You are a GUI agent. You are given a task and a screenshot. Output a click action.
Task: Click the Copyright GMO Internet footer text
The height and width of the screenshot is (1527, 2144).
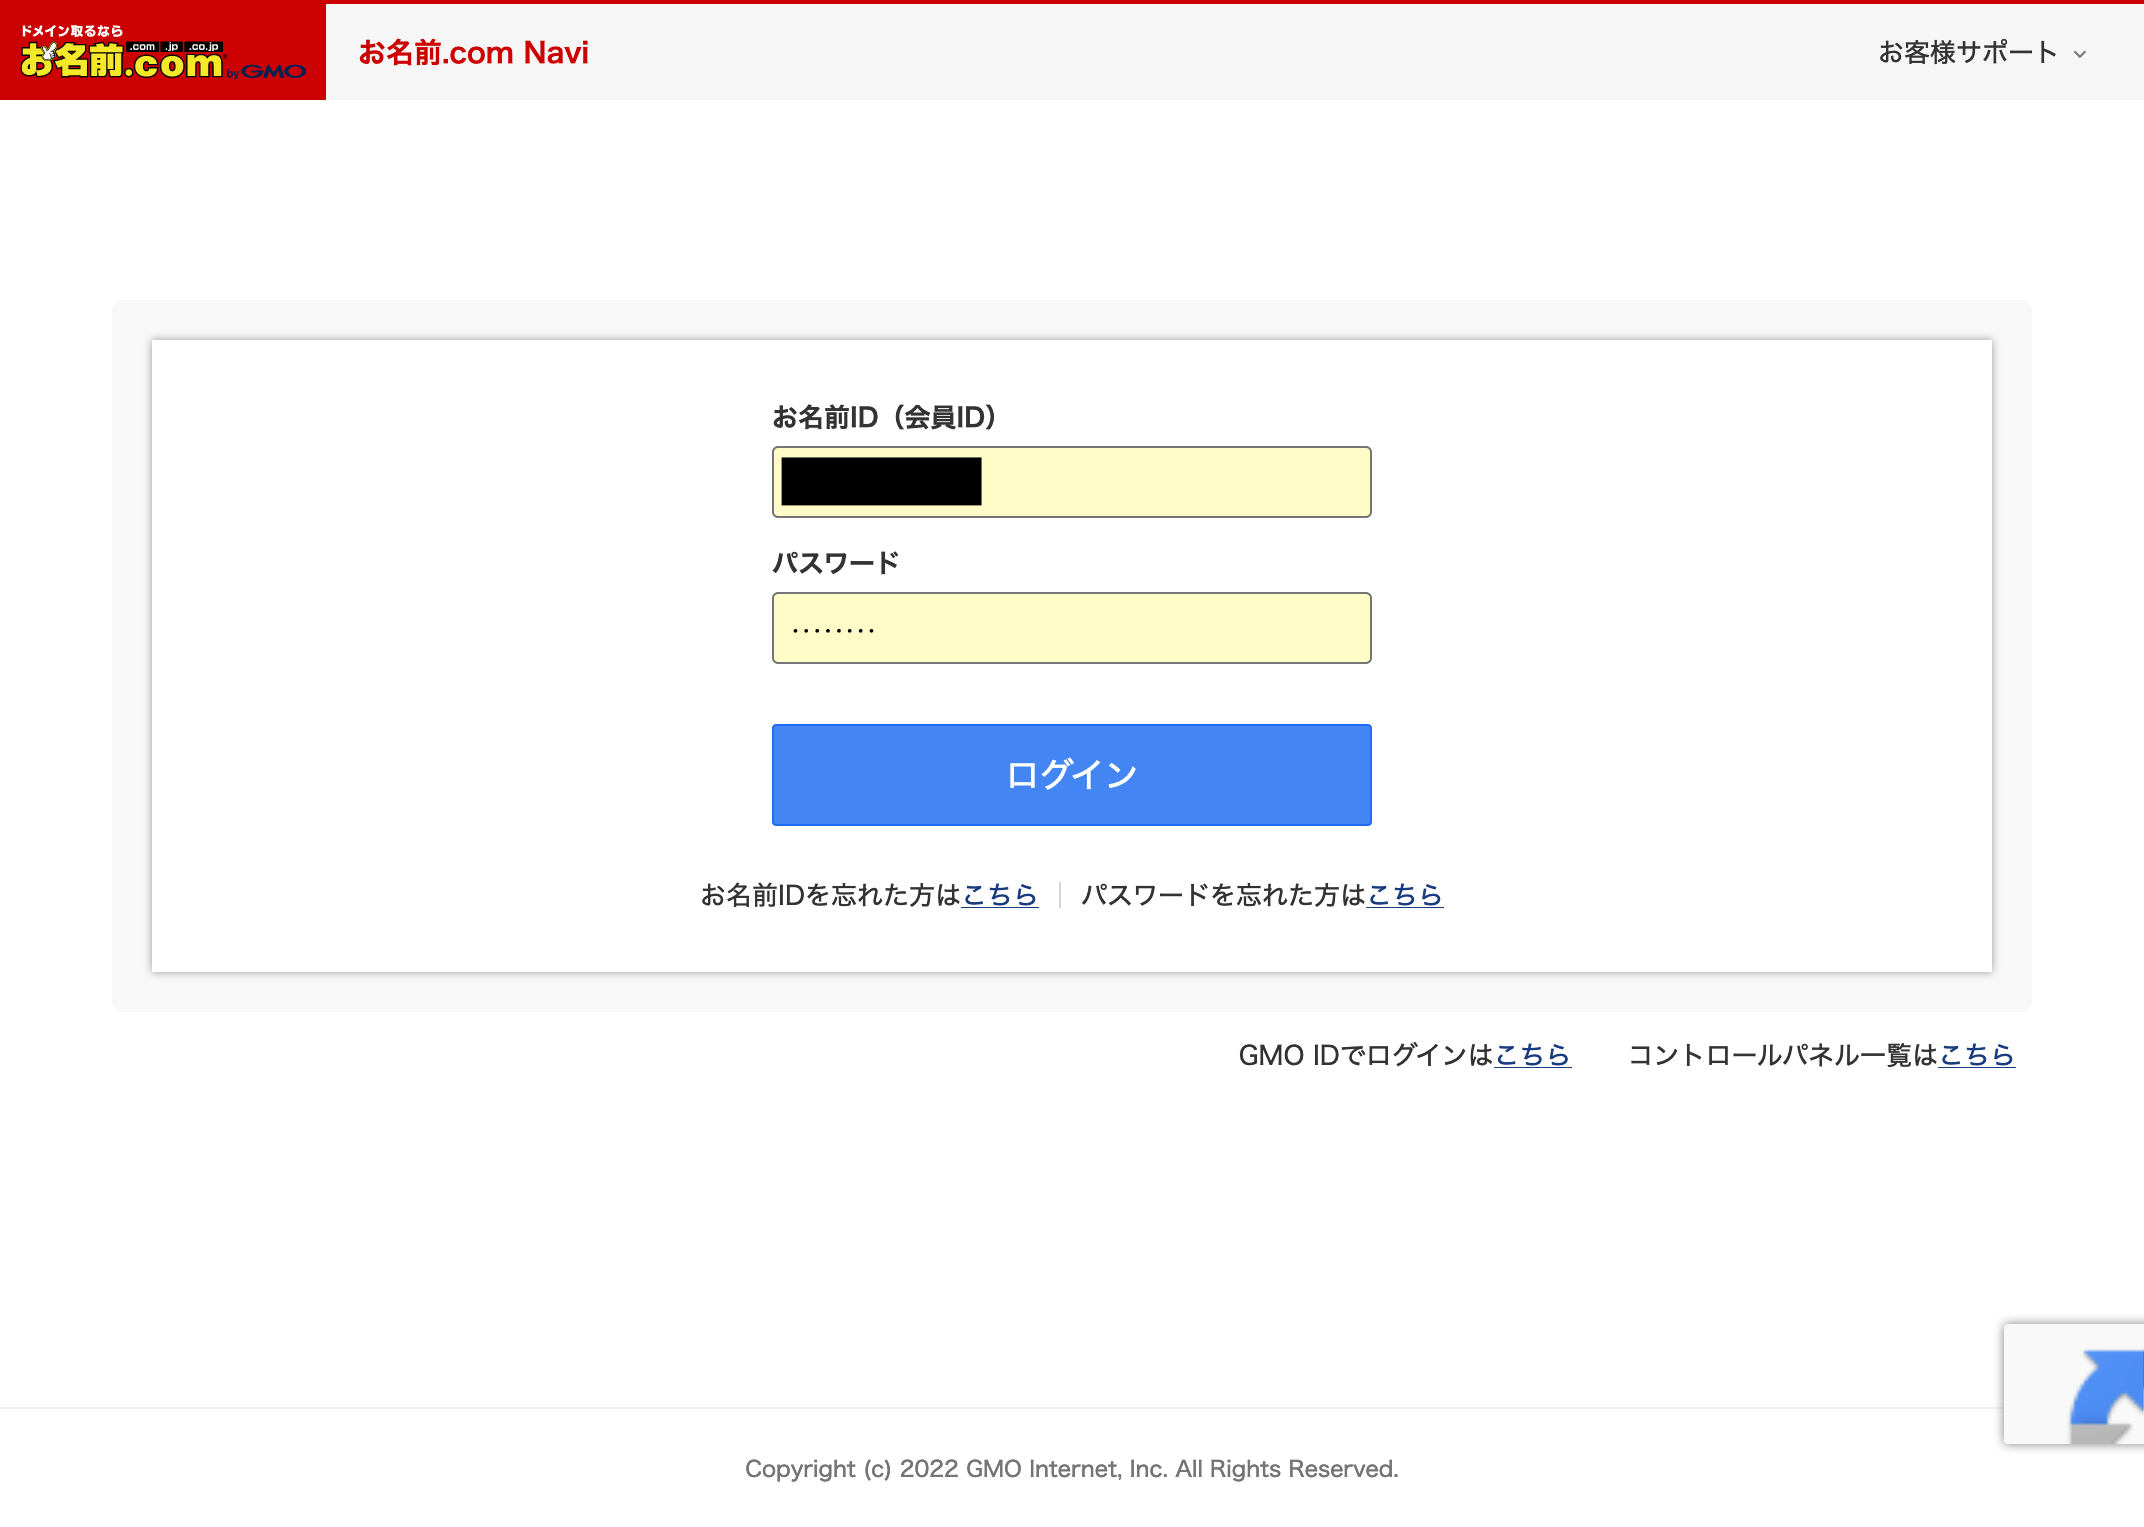coord(1071,1469)
